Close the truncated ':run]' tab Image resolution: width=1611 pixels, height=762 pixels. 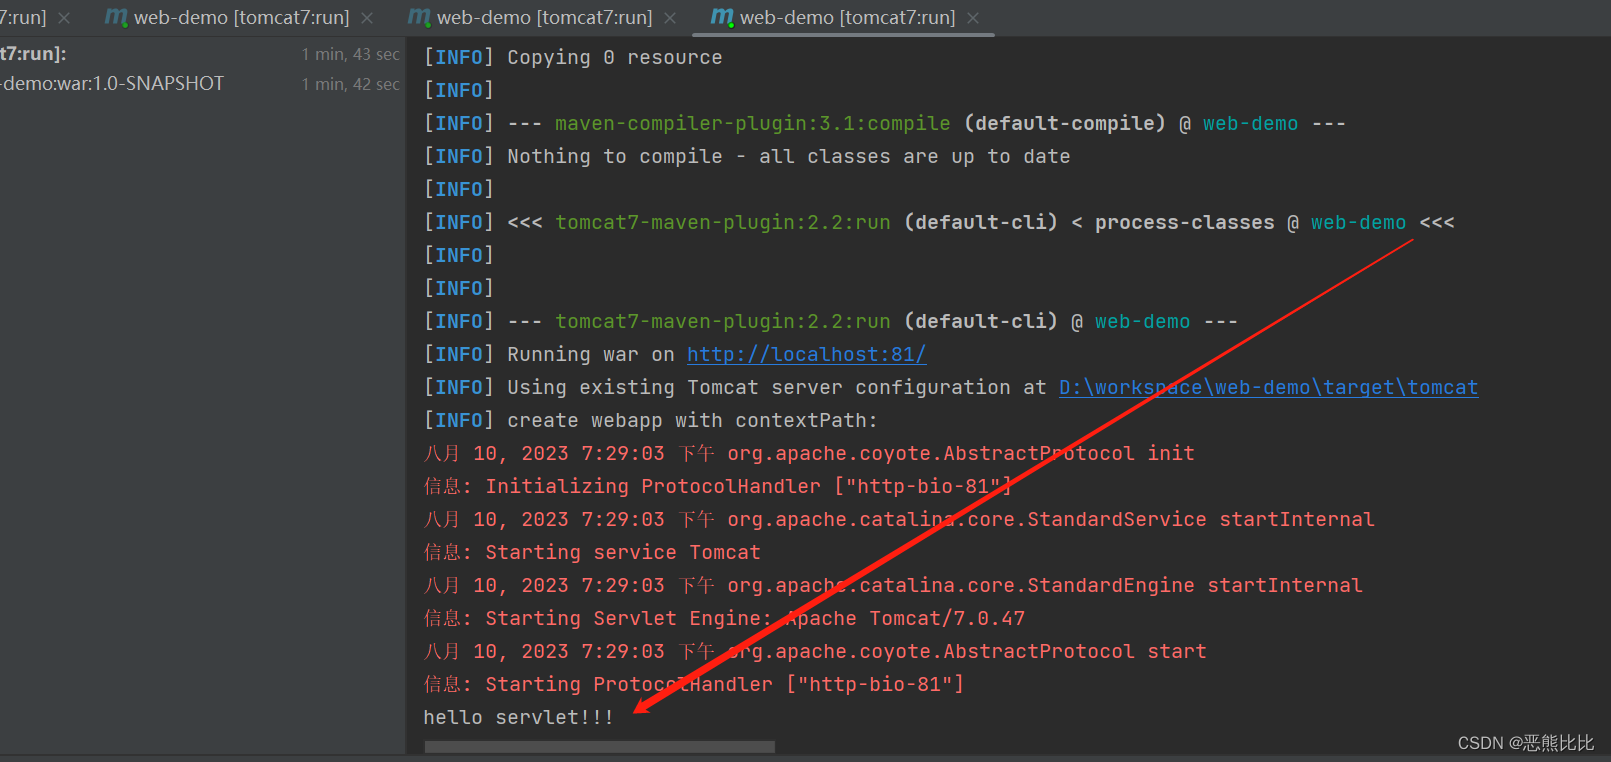click(64, 18)
